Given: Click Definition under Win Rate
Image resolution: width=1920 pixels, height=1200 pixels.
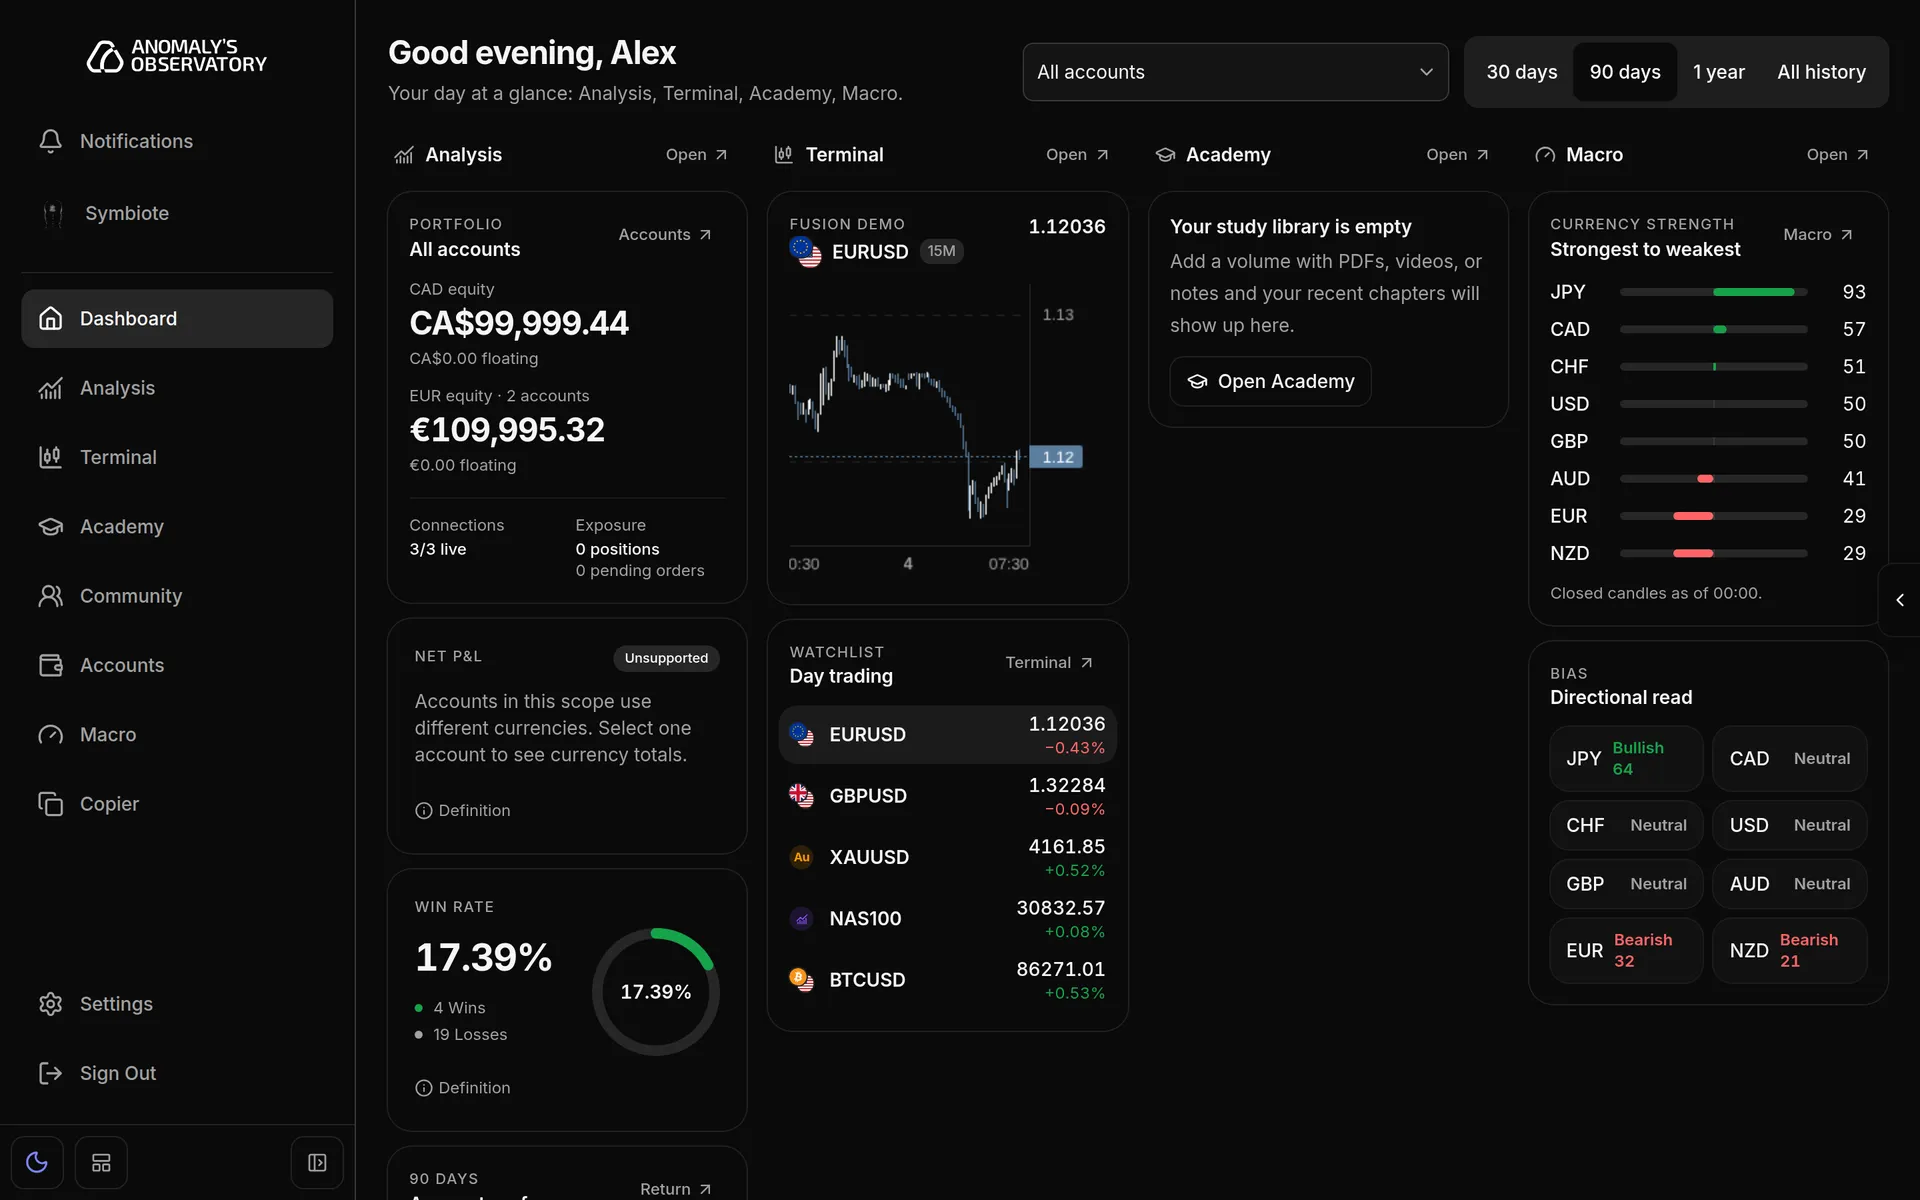Looking at the screenshot, I should pyautogui.click(x=463, y=1088).
